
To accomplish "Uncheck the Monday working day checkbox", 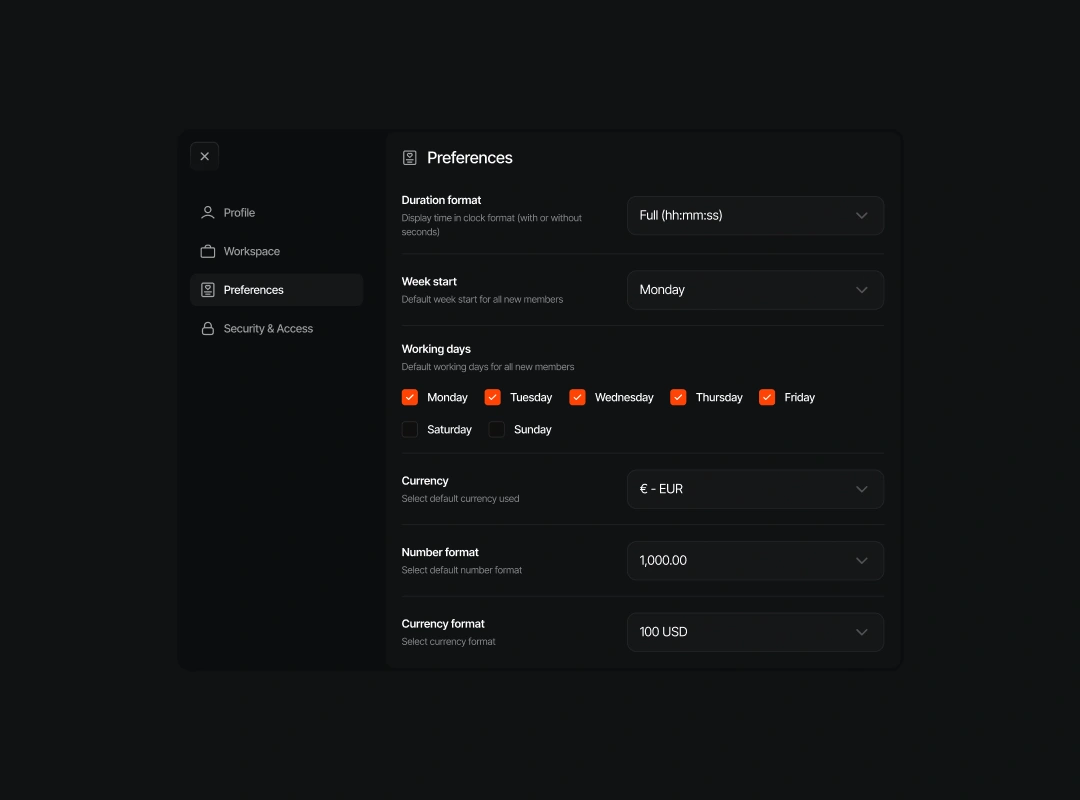I will click(410, 397).
